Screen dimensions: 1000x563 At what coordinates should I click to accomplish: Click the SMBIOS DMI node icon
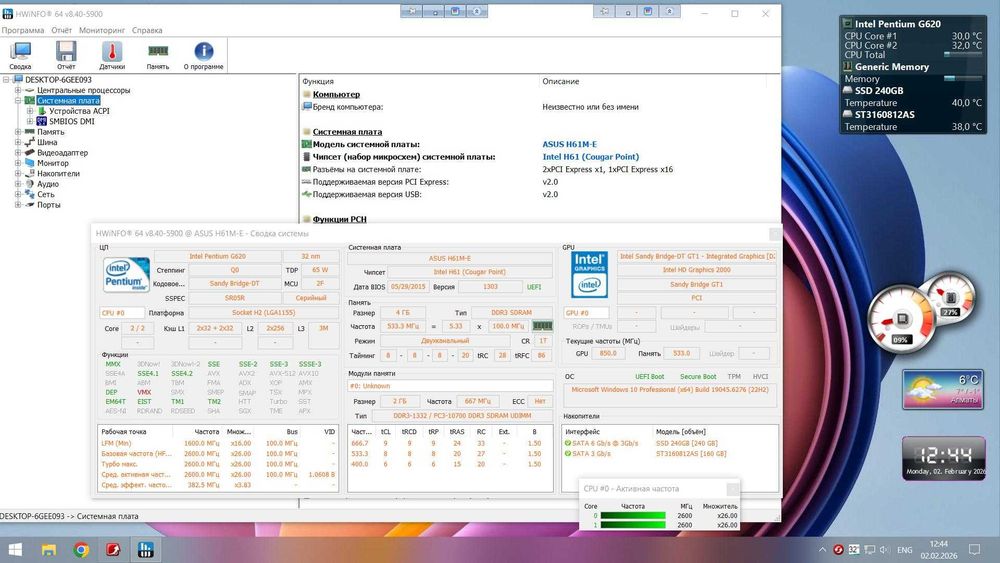[41, 121]
